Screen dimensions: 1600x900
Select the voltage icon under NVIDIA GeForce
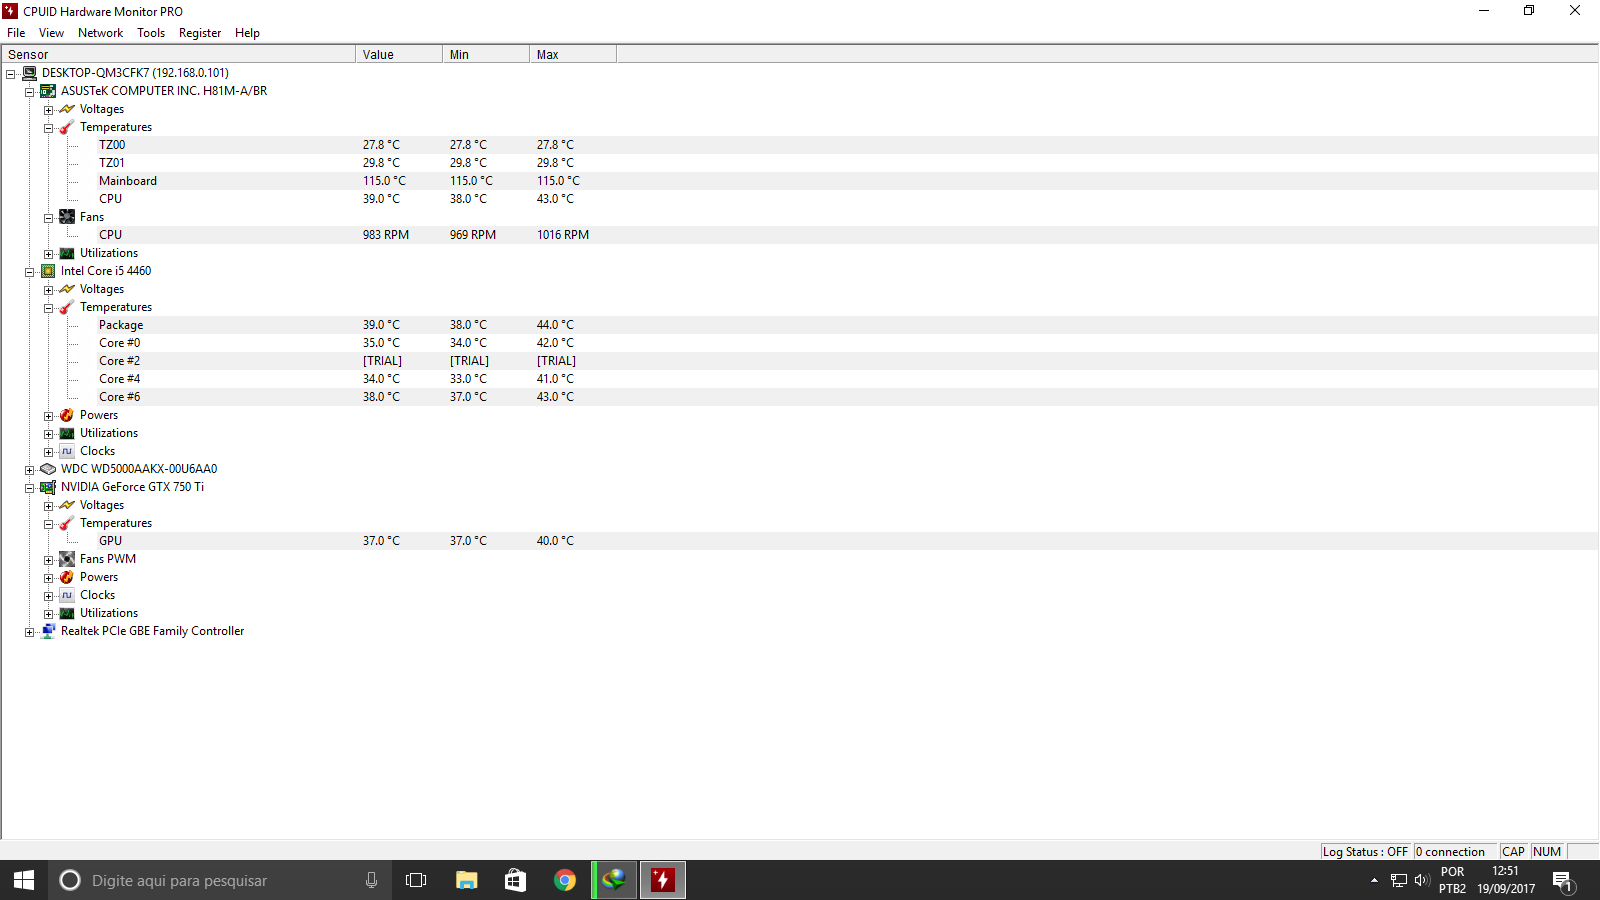point(67,505)
